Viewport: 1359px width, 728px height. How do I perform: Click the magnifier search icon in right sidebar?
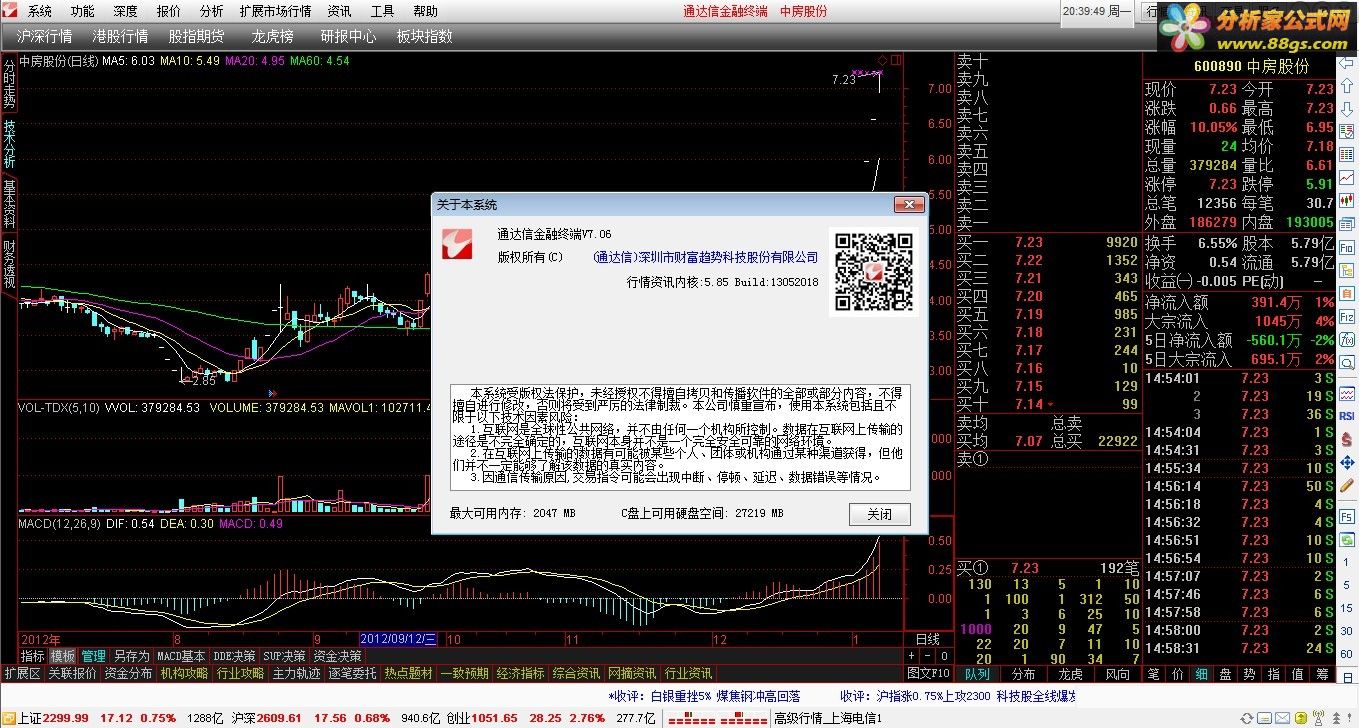click(x=1346, y=364)
